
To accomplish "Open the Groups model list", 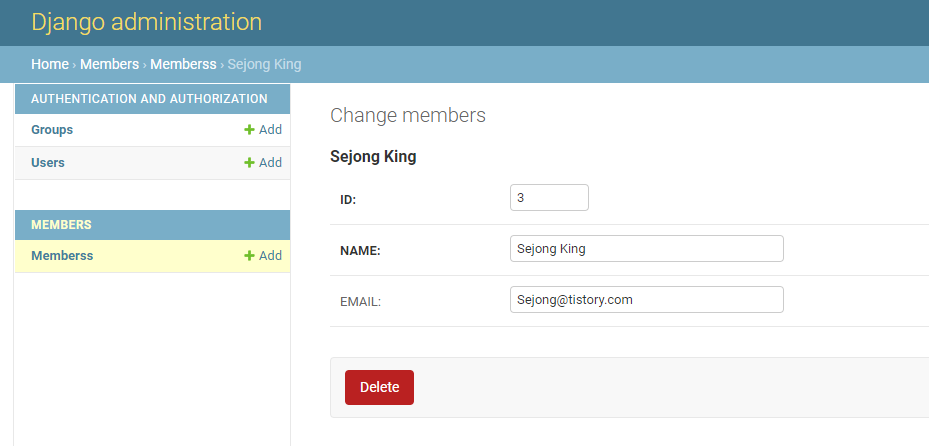I will 52,130.
